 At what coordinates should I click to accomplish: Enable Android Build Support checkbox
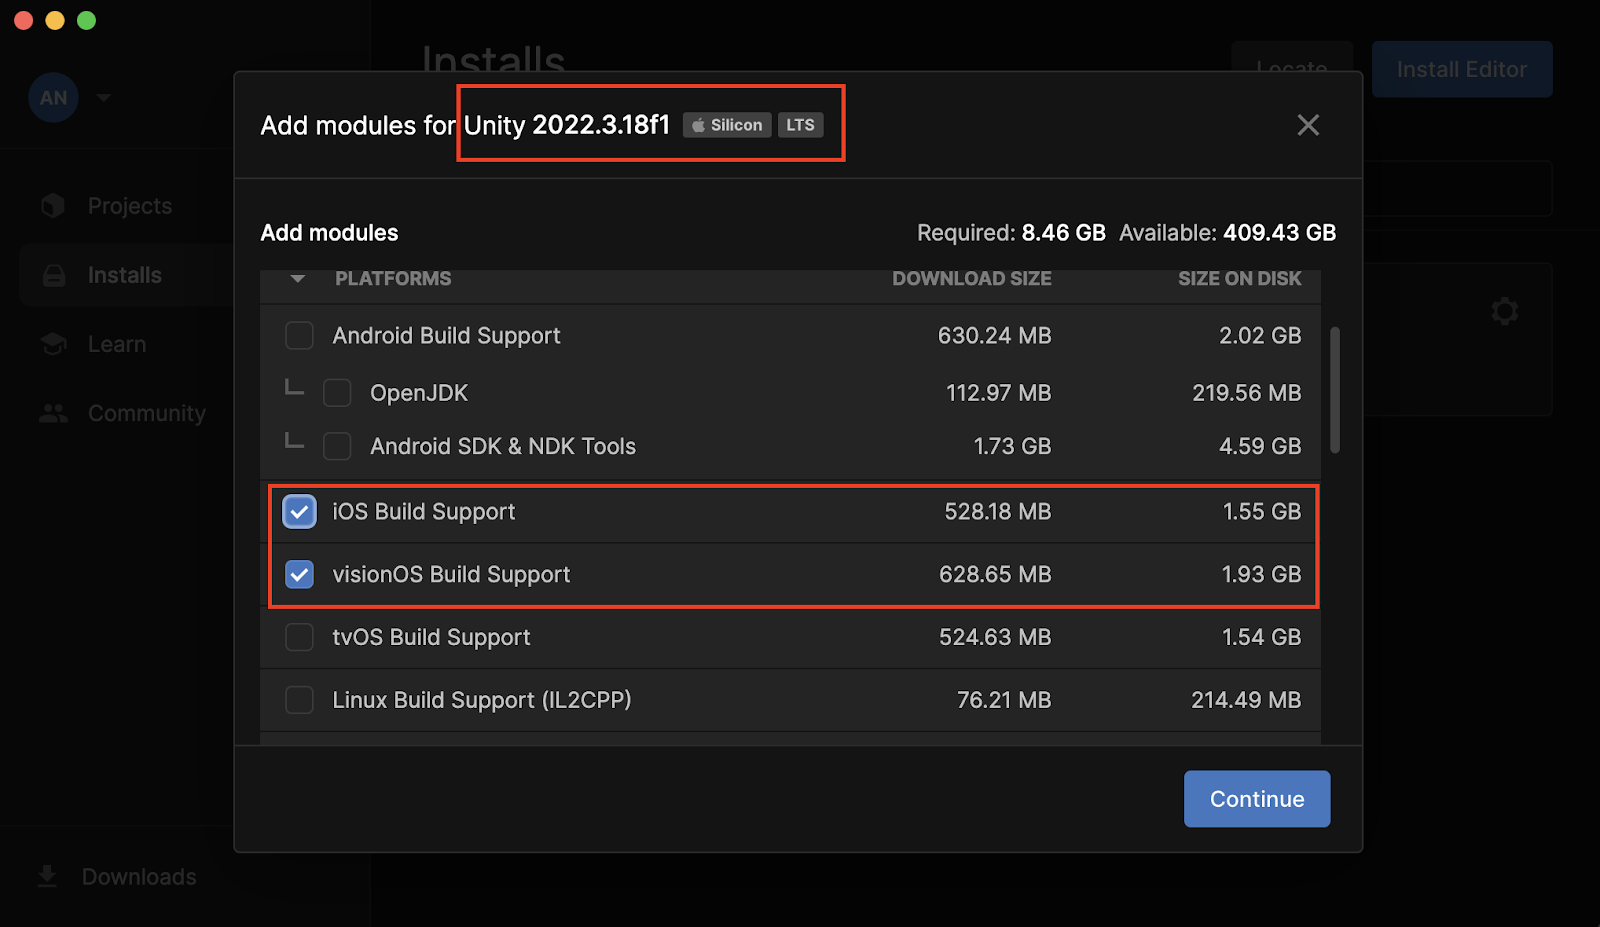tap(299, 336)
